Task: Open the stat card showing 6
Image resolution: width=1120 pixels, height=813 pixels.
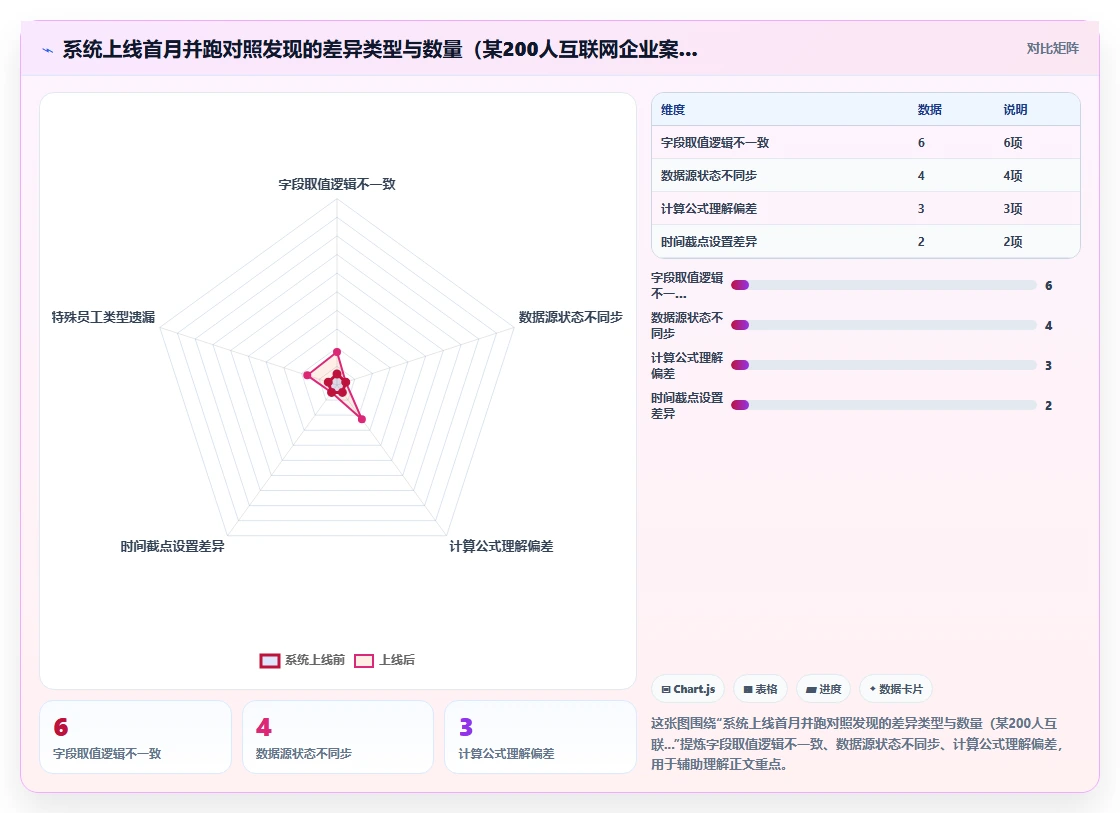Action: coord(136,737)
